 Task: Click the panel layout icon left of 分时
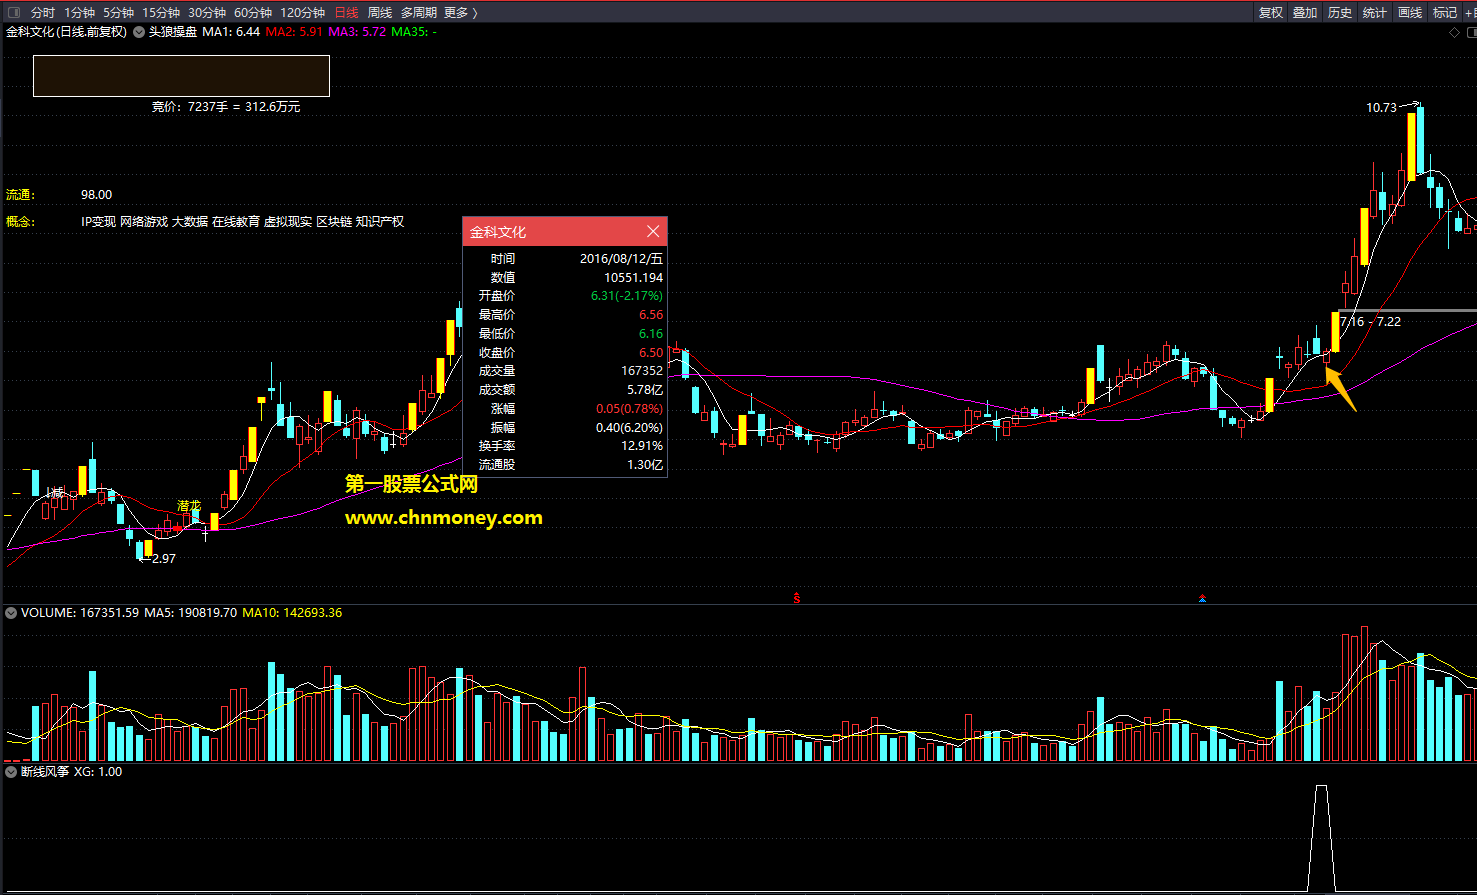click(x=13, y=12)
